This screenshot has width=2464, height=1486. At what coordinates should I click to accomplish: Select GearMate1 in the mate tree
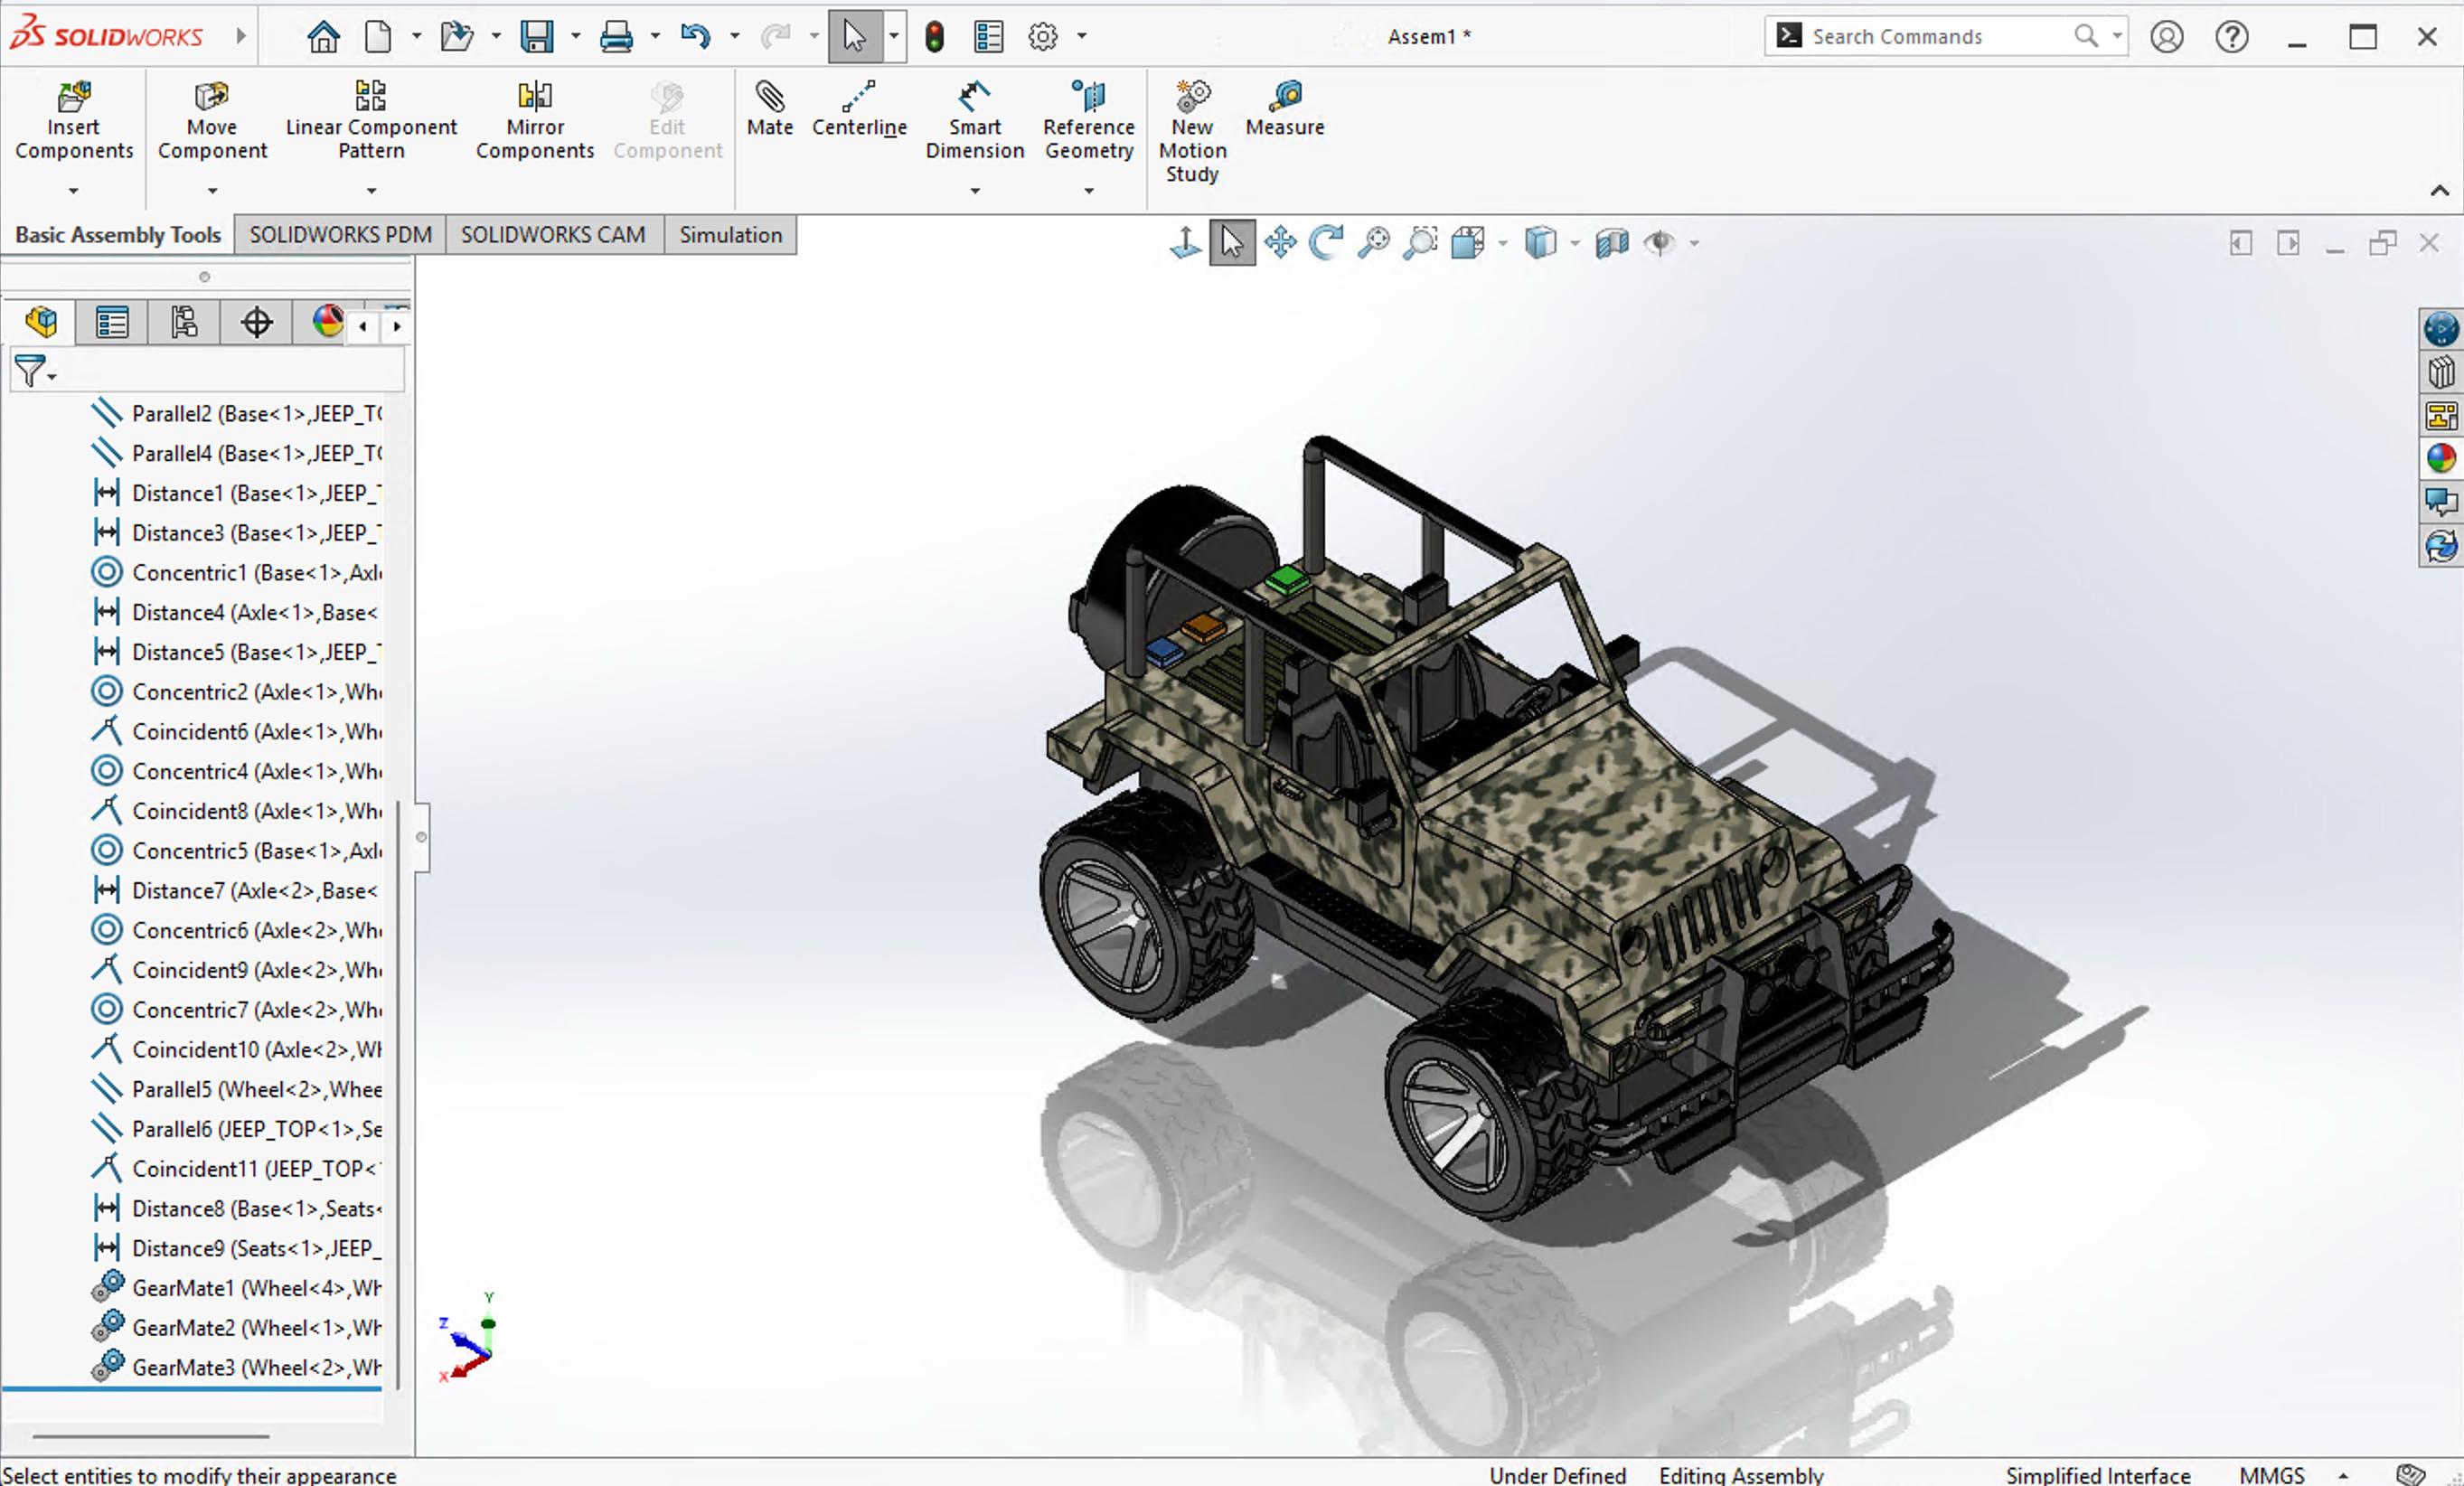click(235, 1287)
